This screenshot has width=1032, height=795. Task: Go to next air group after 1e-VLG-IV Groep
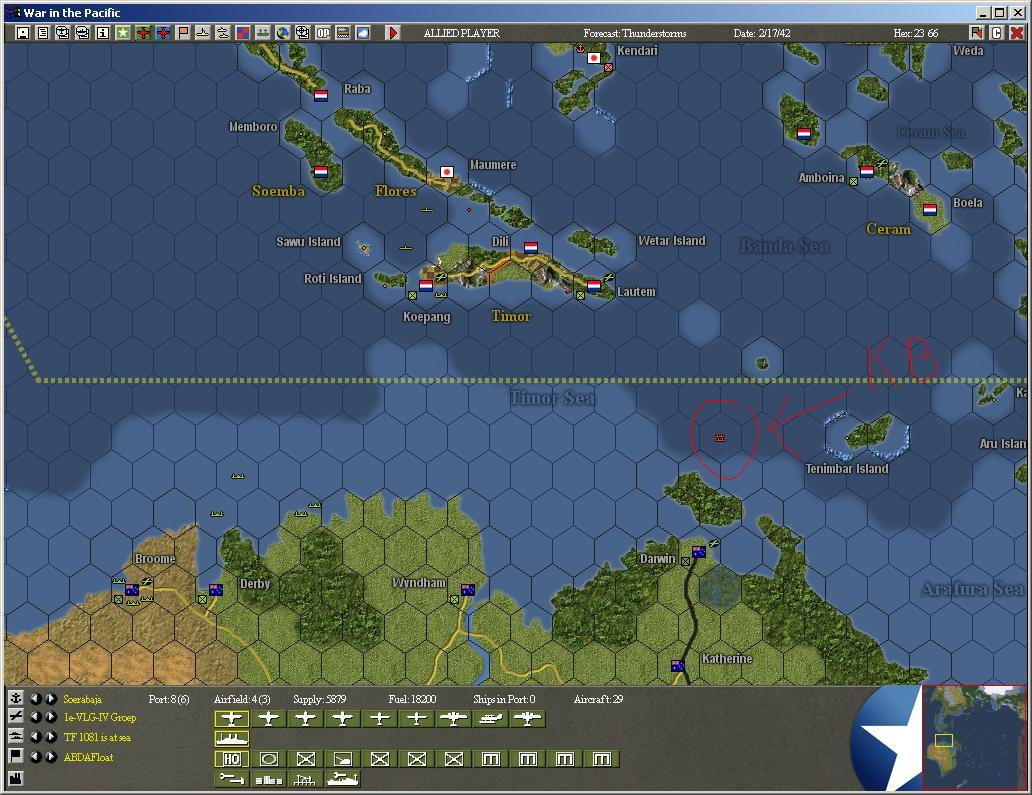coord(50,717)
